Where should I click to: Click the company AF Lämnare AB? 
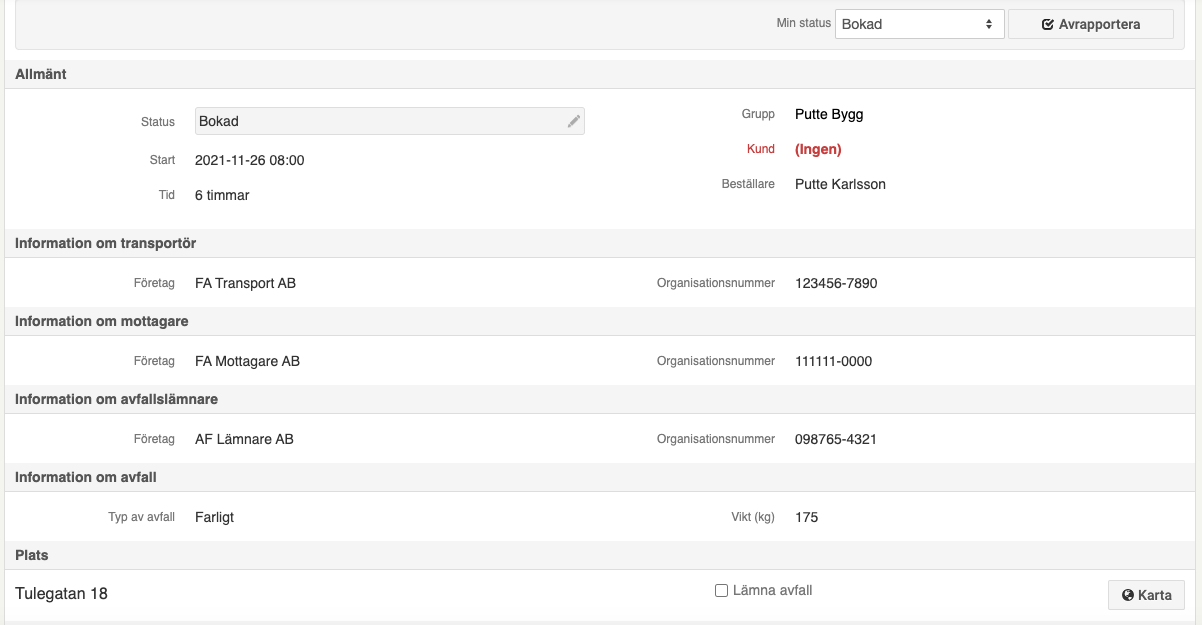coord(244,439)
